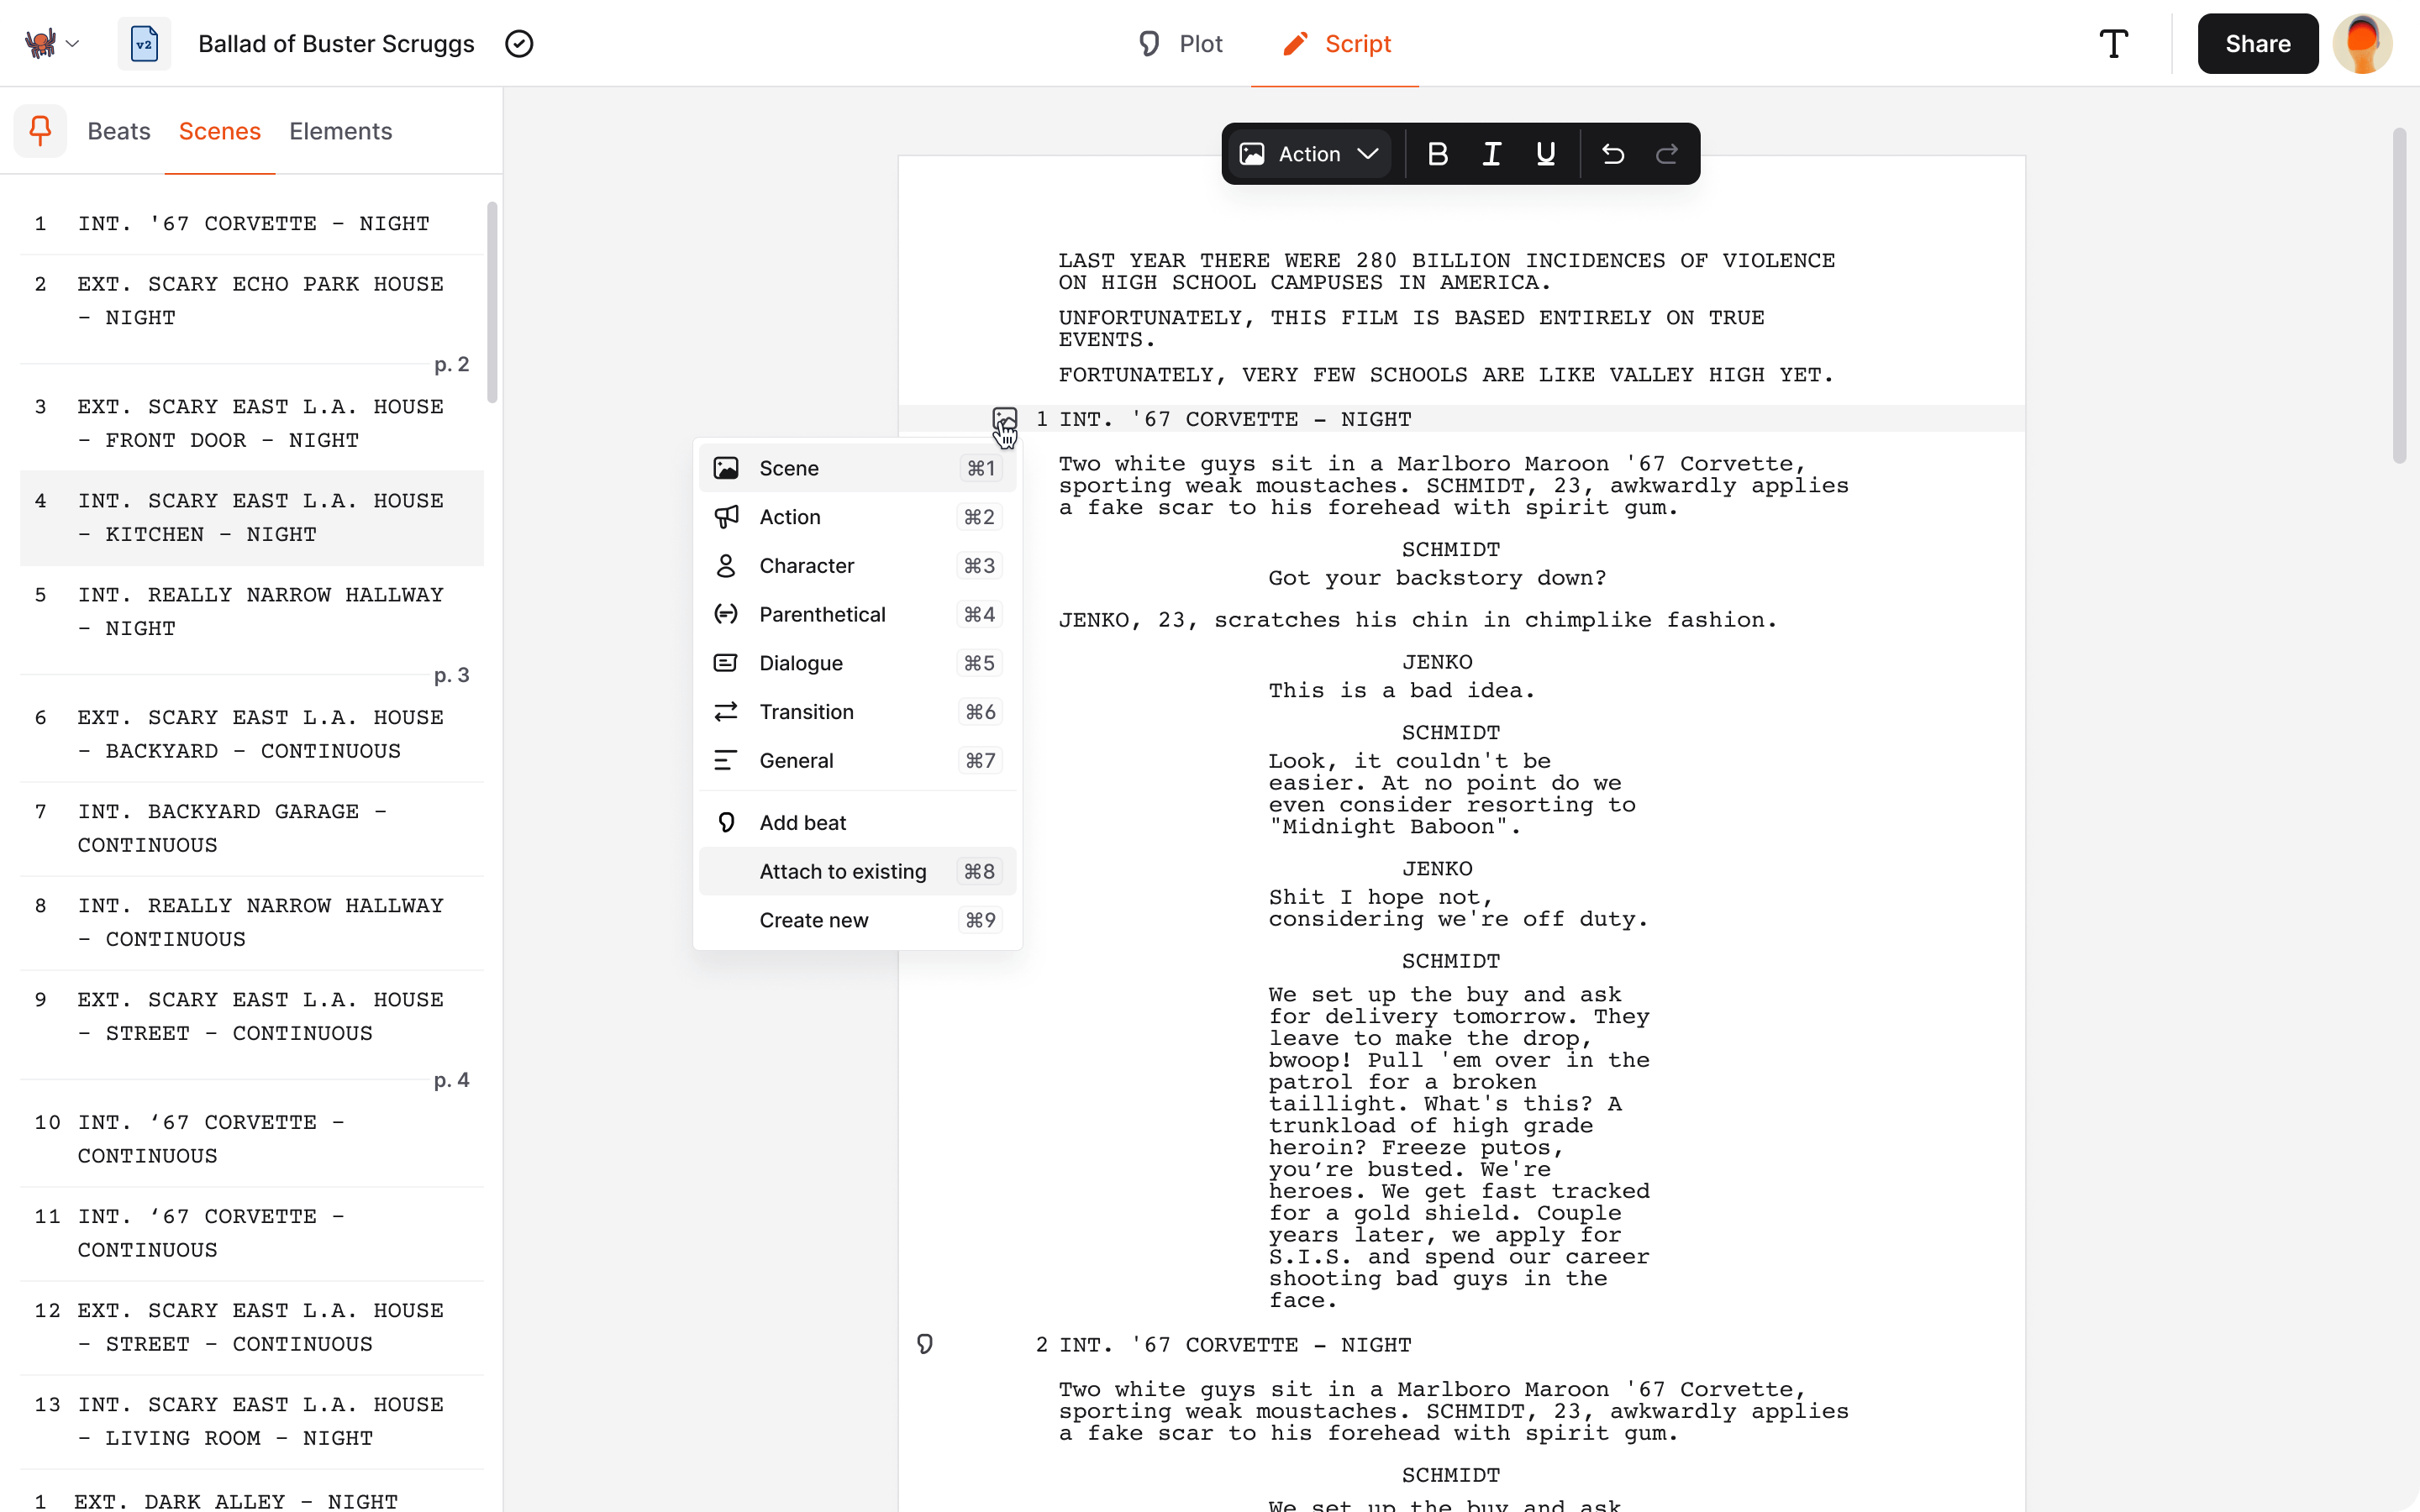2420x1512 pixels.
Task: Open the Scenes tab
Action: click(220, 131)
